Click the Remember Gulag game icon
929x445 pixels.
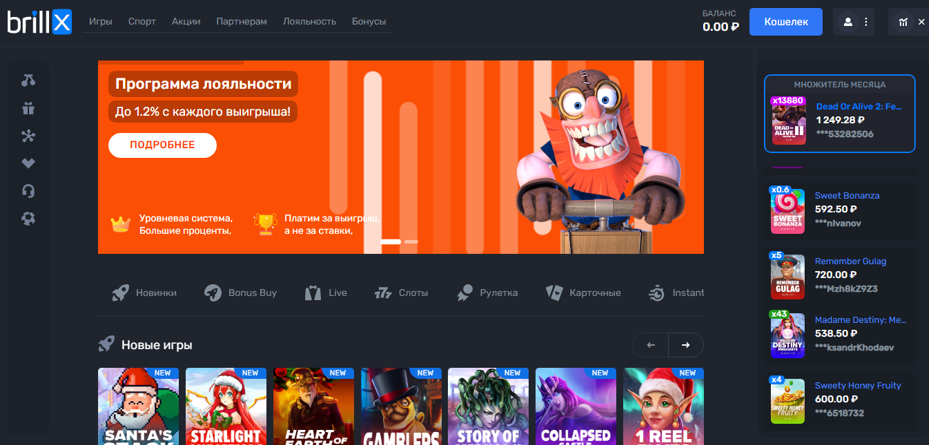787,277
